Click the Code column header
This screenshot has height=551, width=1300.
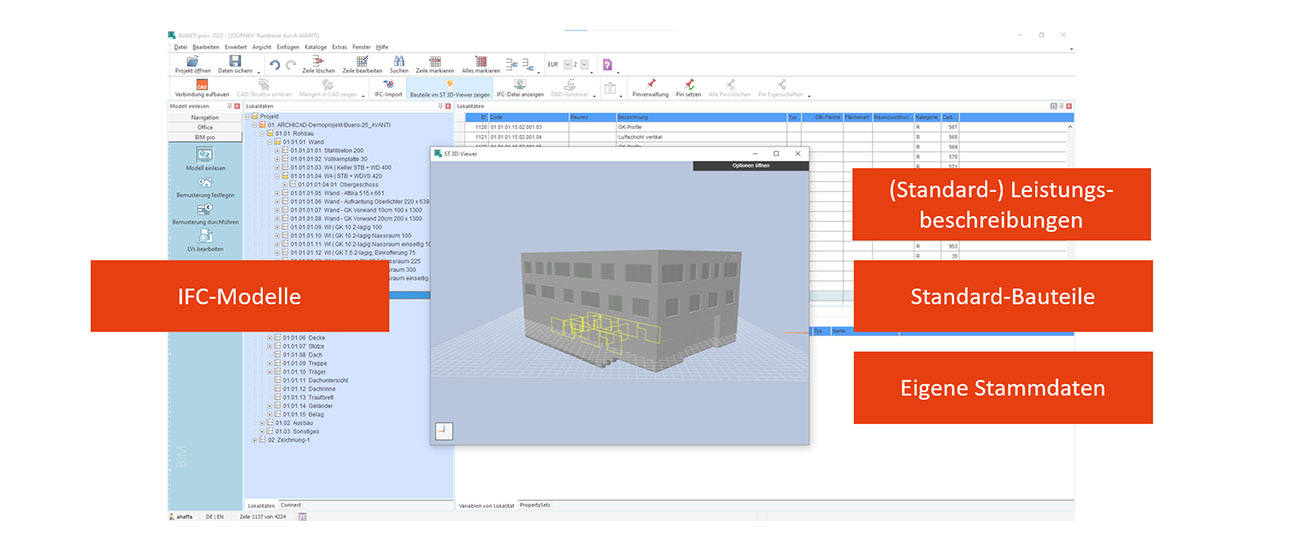click(528, 117)
